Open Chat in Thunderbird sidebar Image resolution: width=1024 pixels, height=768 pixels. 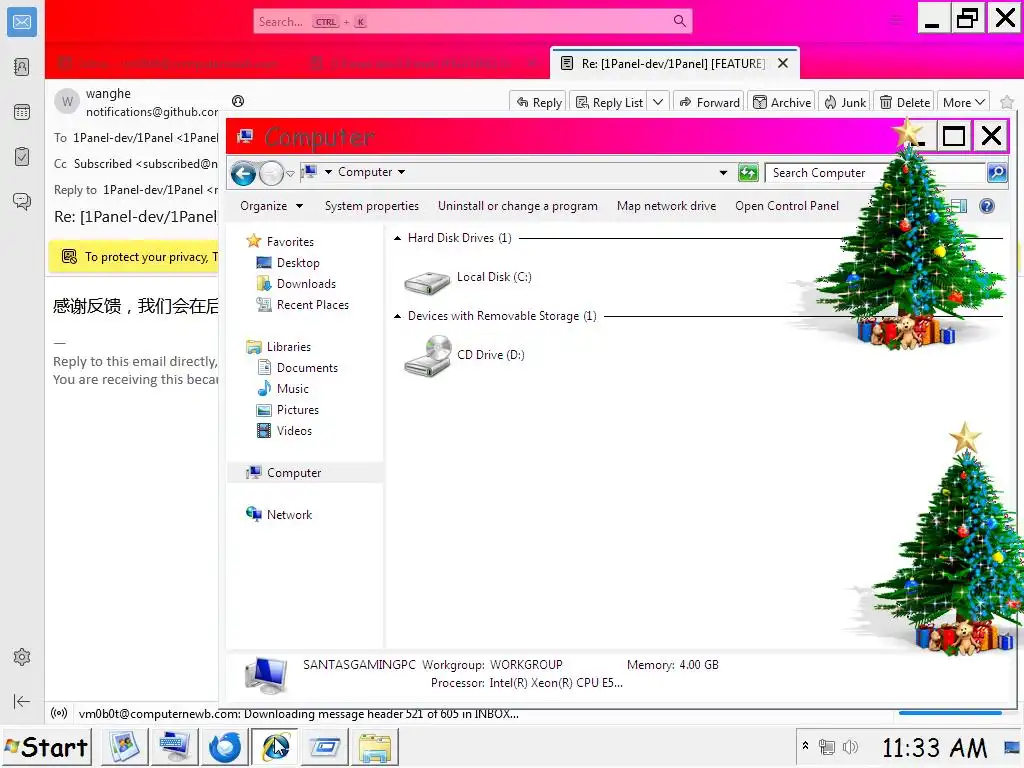(x=22, y=201)
